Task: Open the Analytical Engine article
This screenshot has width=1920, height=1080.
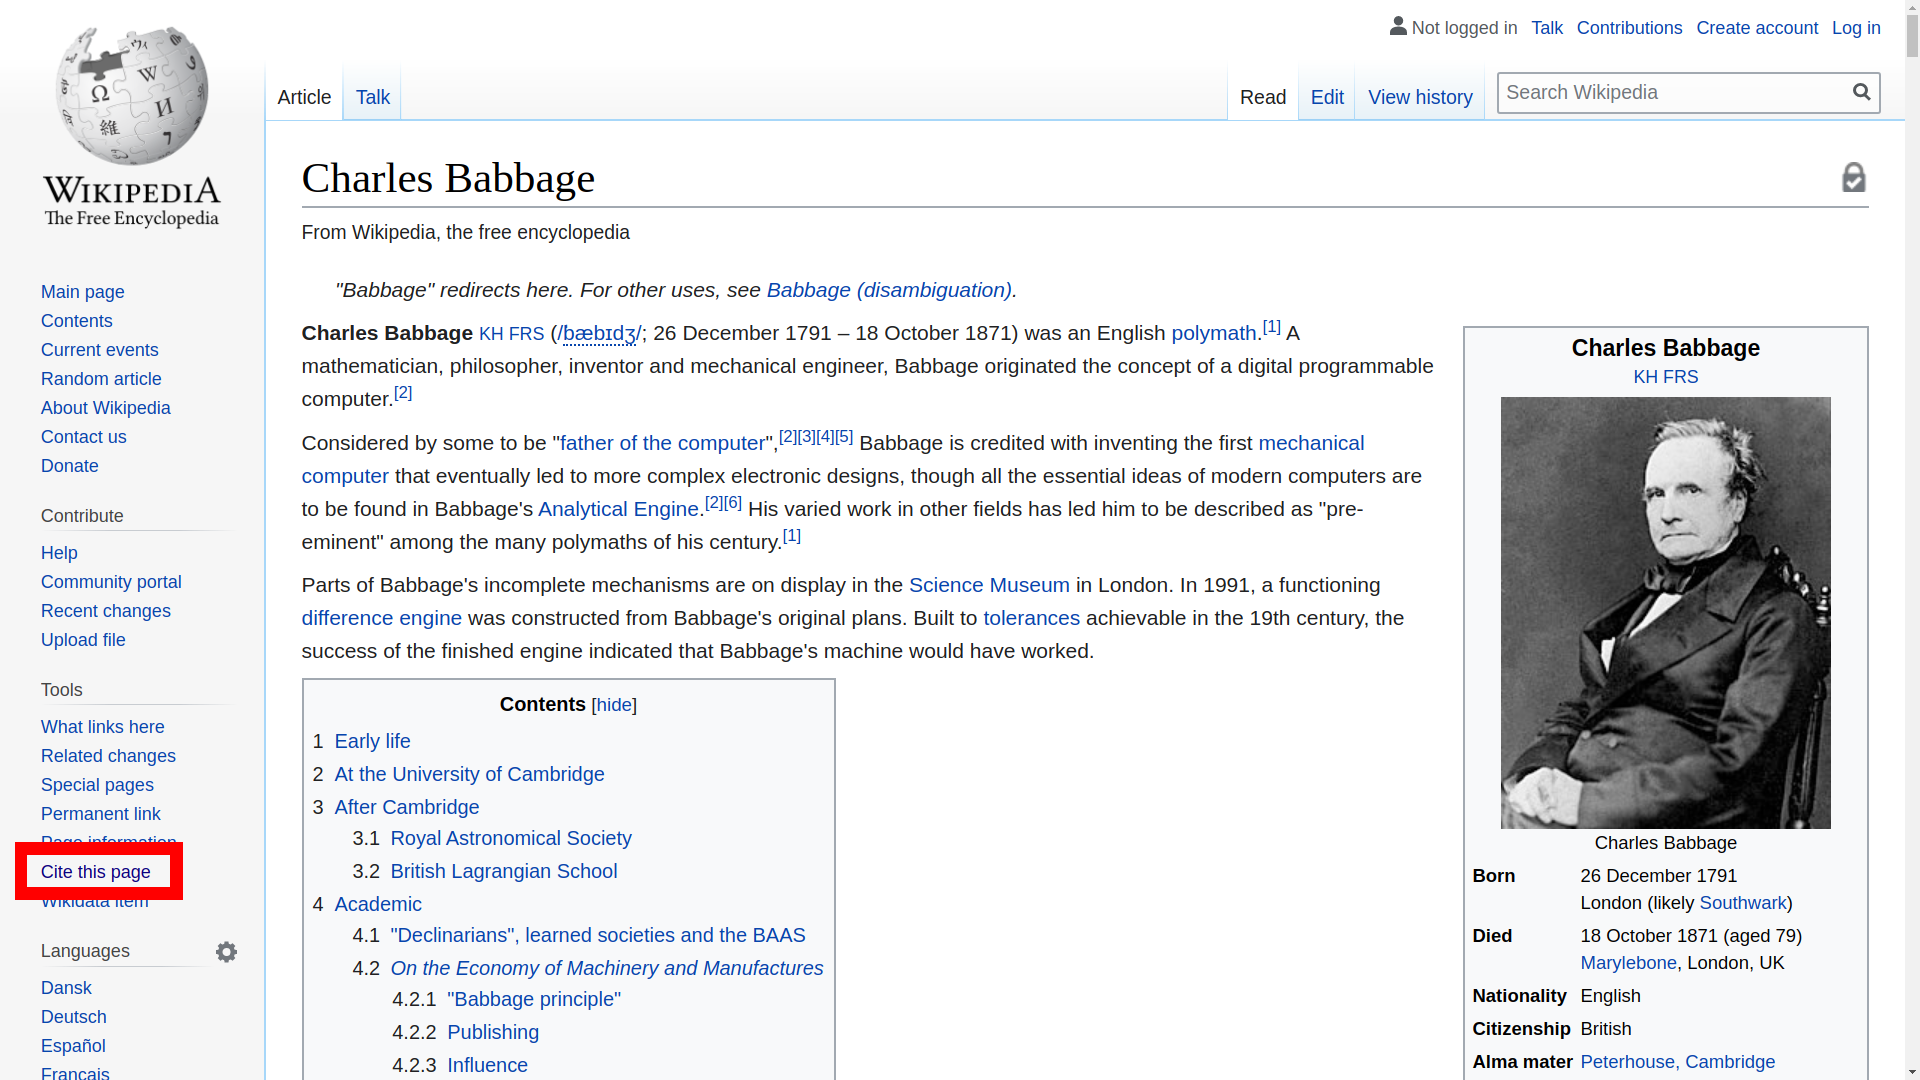Action: click(x=616, y=508)
